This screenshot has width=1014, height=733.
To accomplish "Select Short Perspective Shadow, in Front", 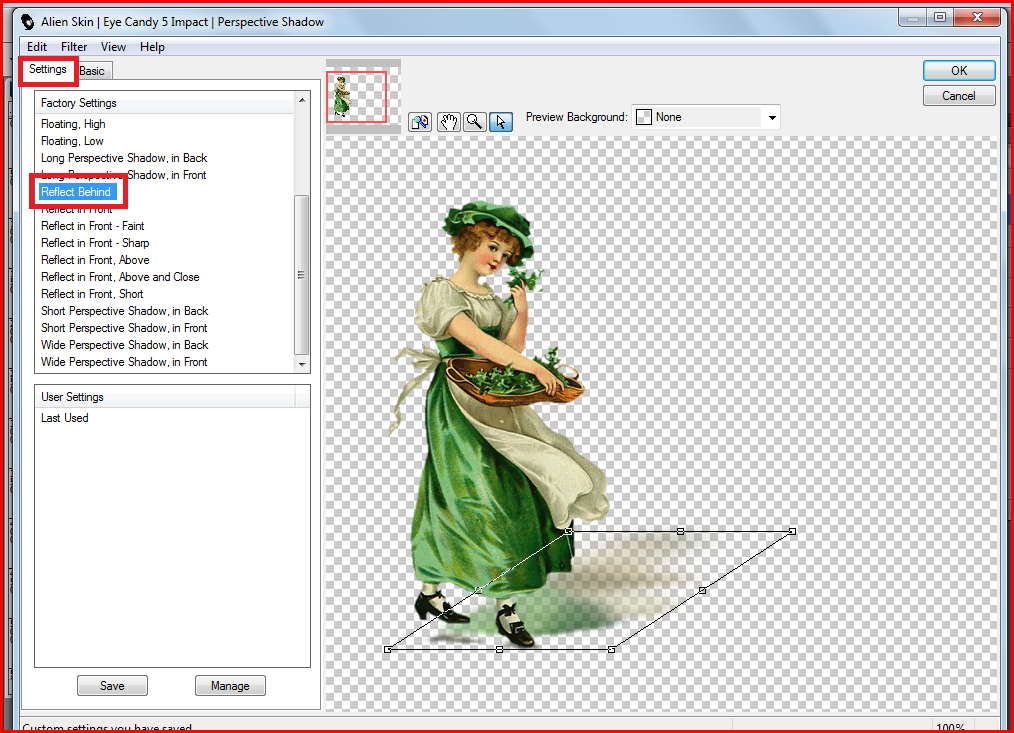I will 124,328.
